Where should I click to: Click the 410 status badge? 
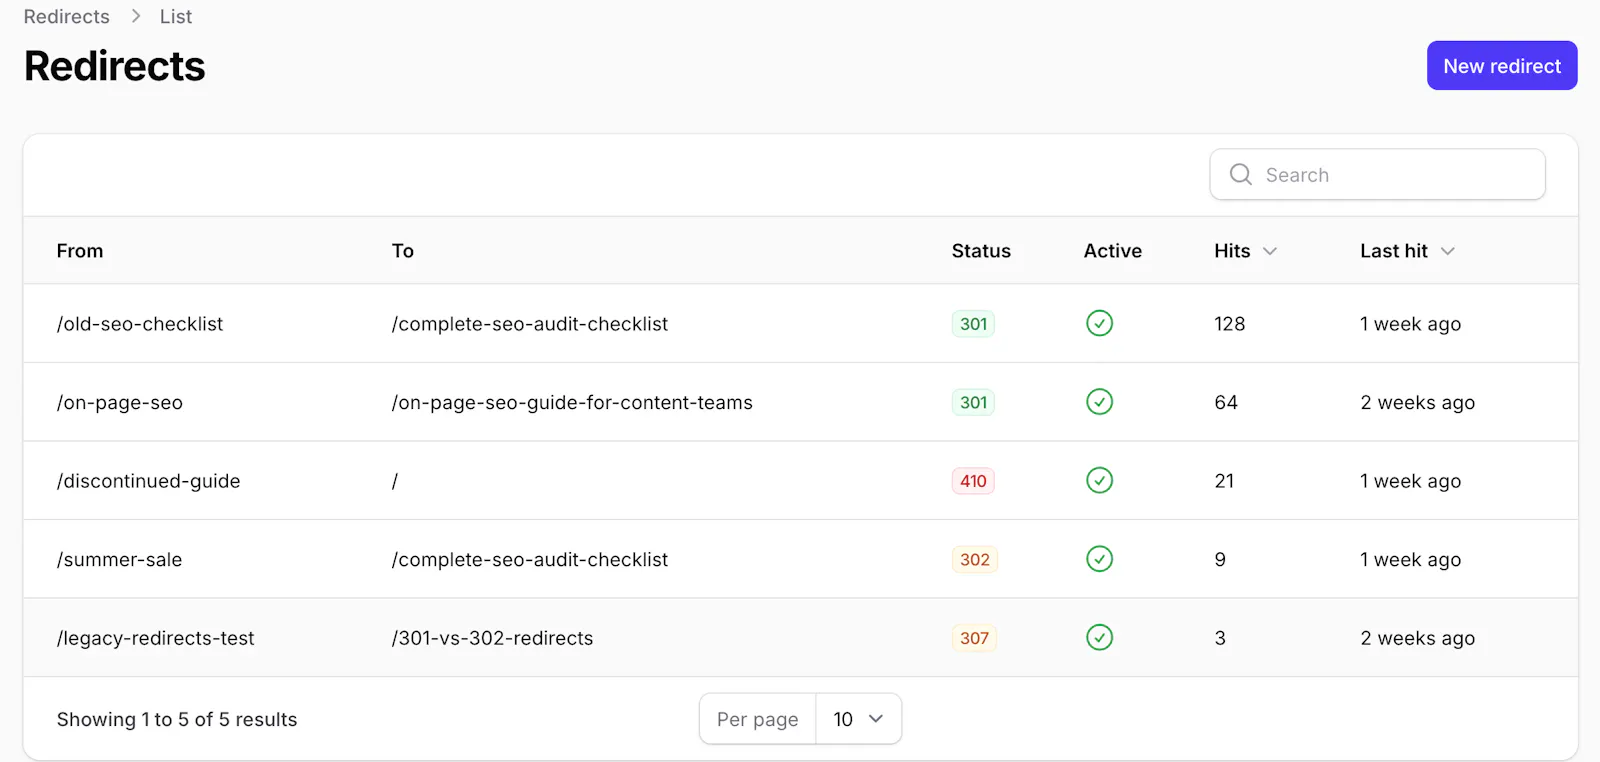tap(973, 481)
